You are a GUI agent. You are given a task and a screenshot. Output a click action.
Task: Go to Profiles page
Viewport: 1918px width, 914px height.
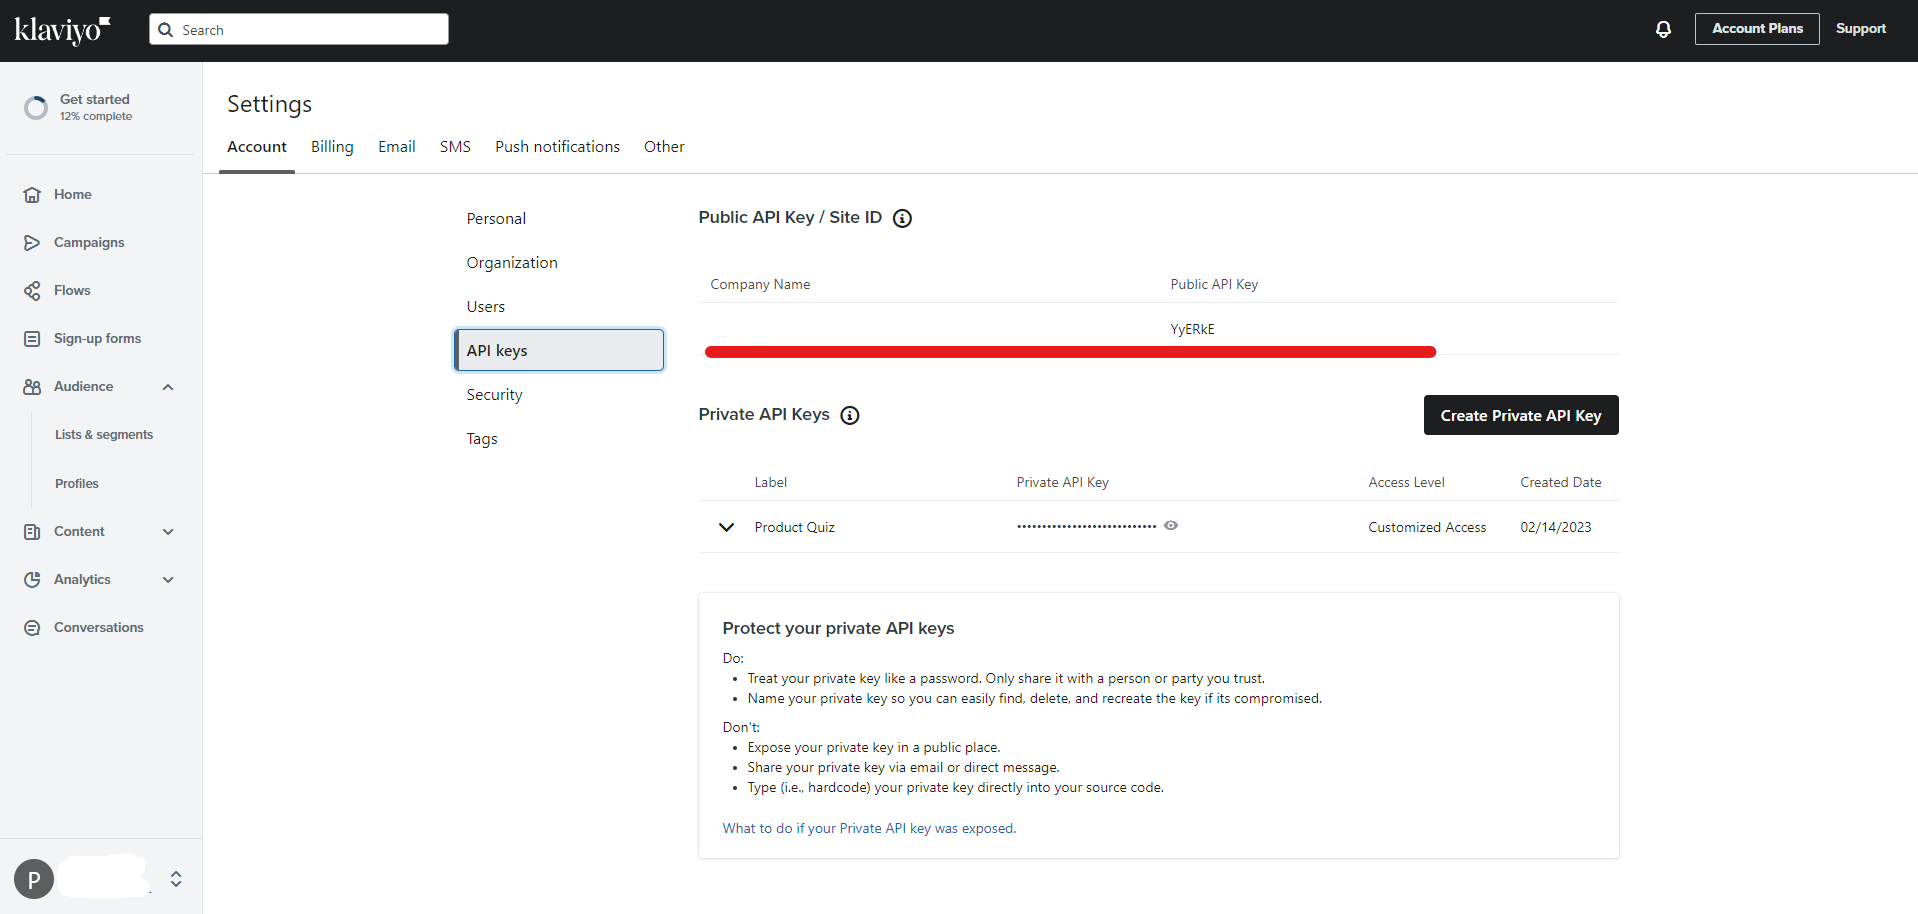(77, 484)
